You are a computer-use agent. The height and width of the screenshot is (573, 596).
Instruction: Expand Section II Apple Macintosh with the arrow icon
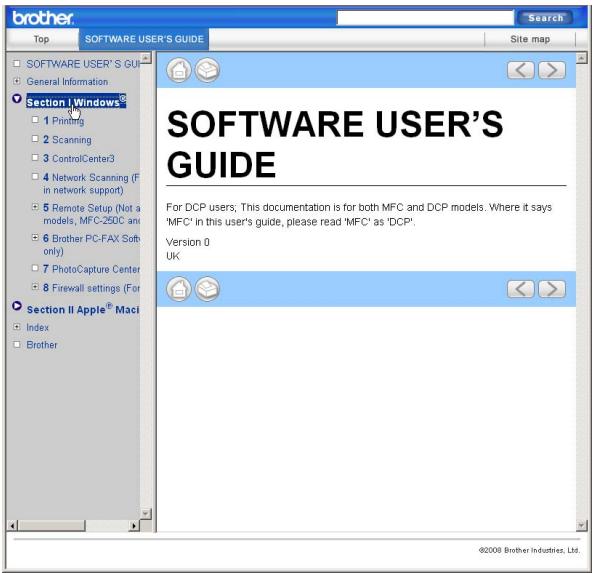pos(17,306)
